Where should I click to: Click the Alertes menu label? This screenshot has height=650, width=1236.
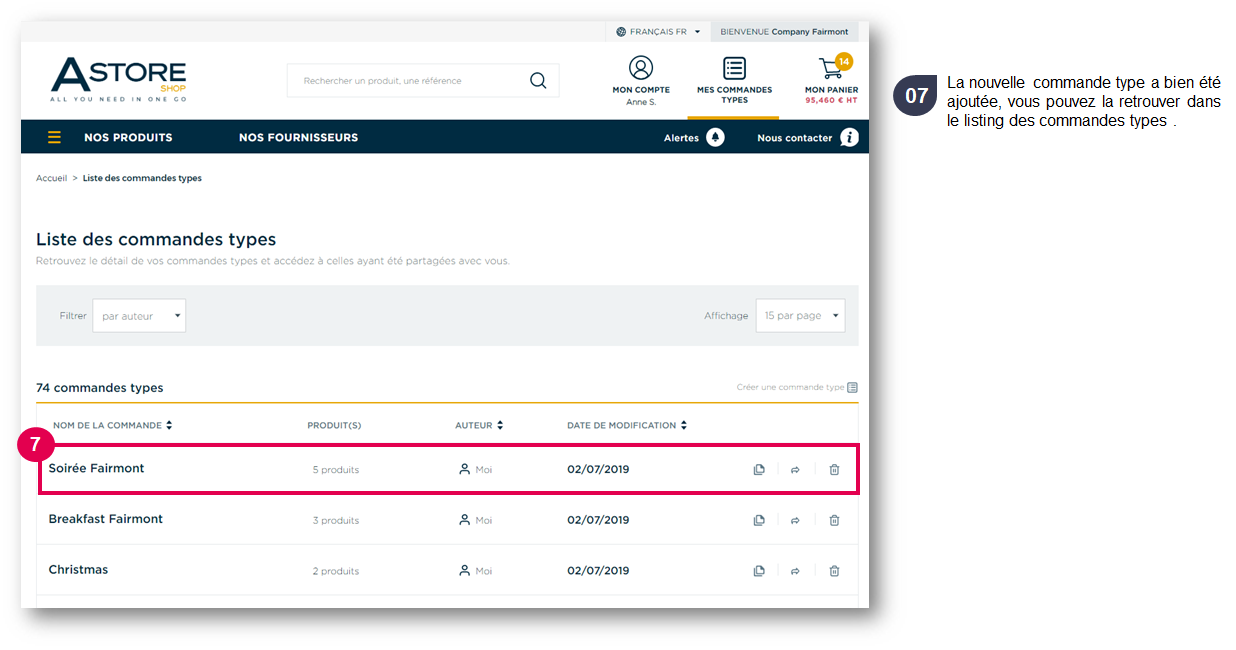coord(681,138)
